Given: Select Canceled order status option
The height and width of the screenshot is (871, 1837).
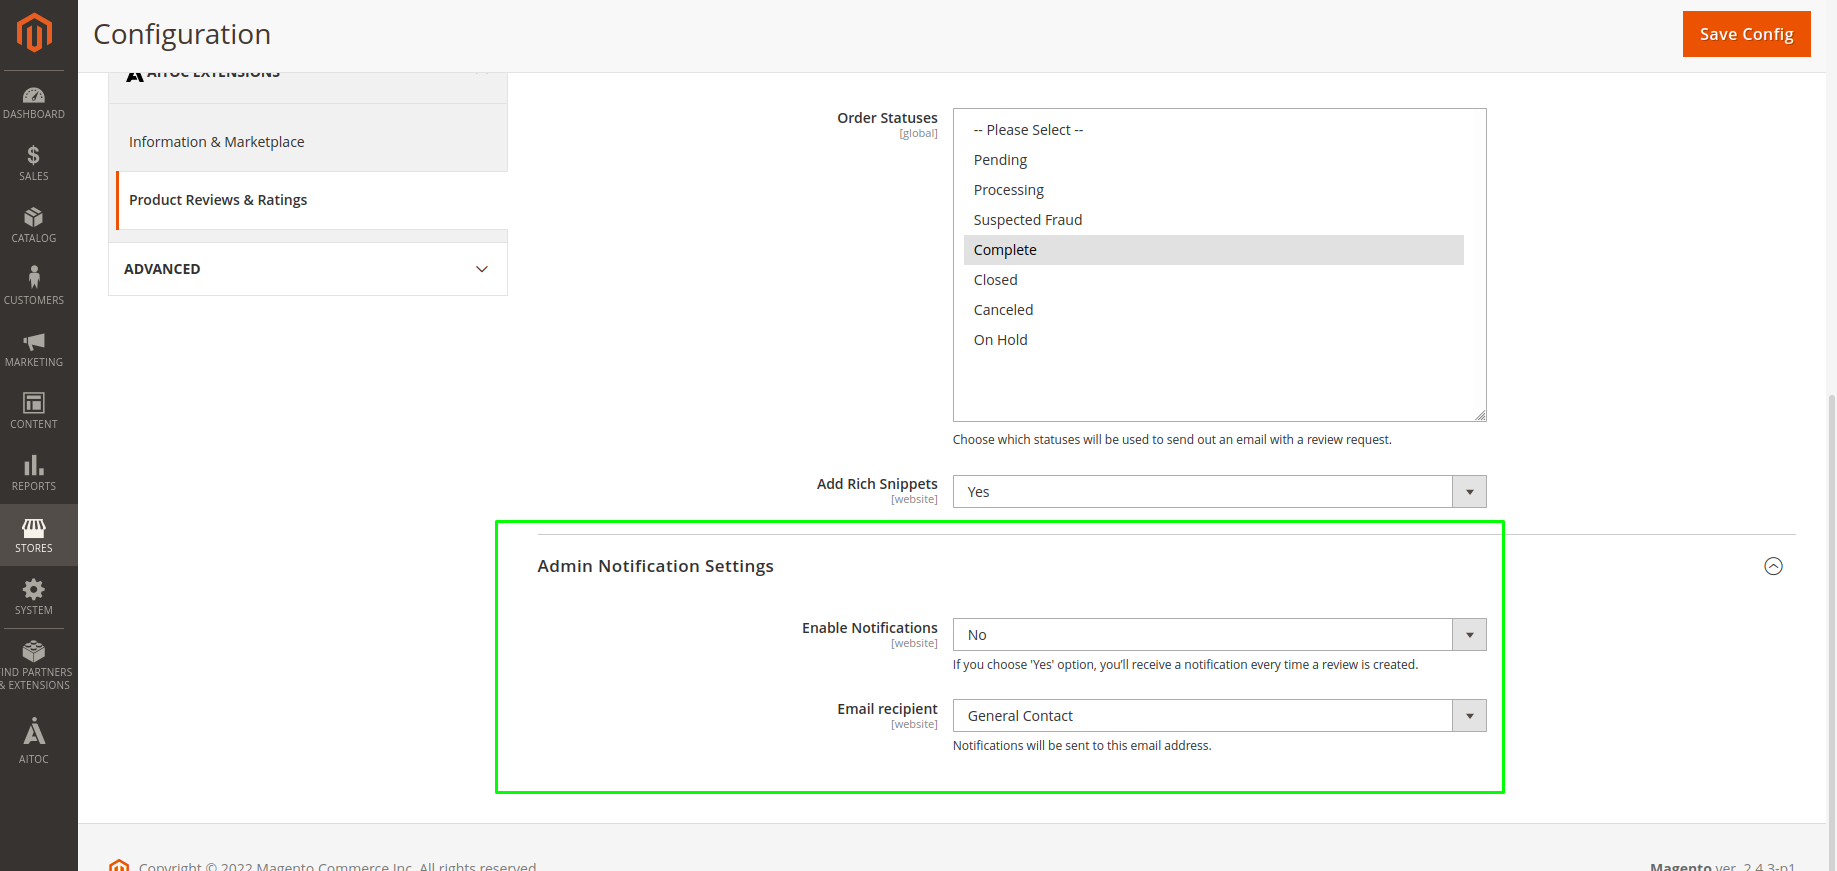Looking at the screenshot, I should (x=1213, y=310).
